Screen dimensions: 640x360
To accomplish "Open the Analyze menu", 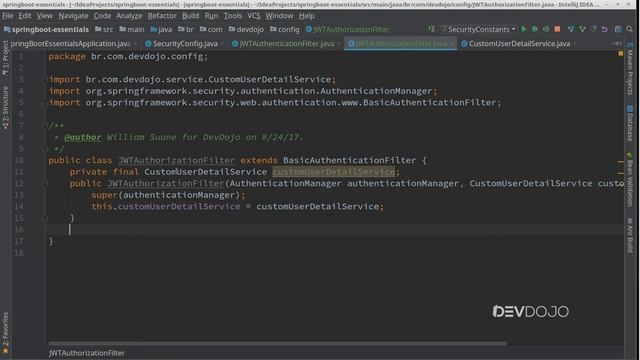I will 129,16.
